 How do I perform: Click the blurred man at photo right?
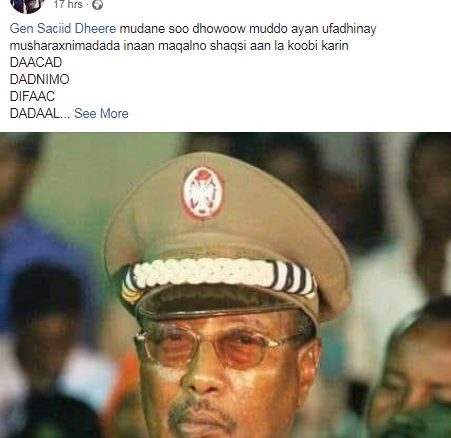coord(413,368)
